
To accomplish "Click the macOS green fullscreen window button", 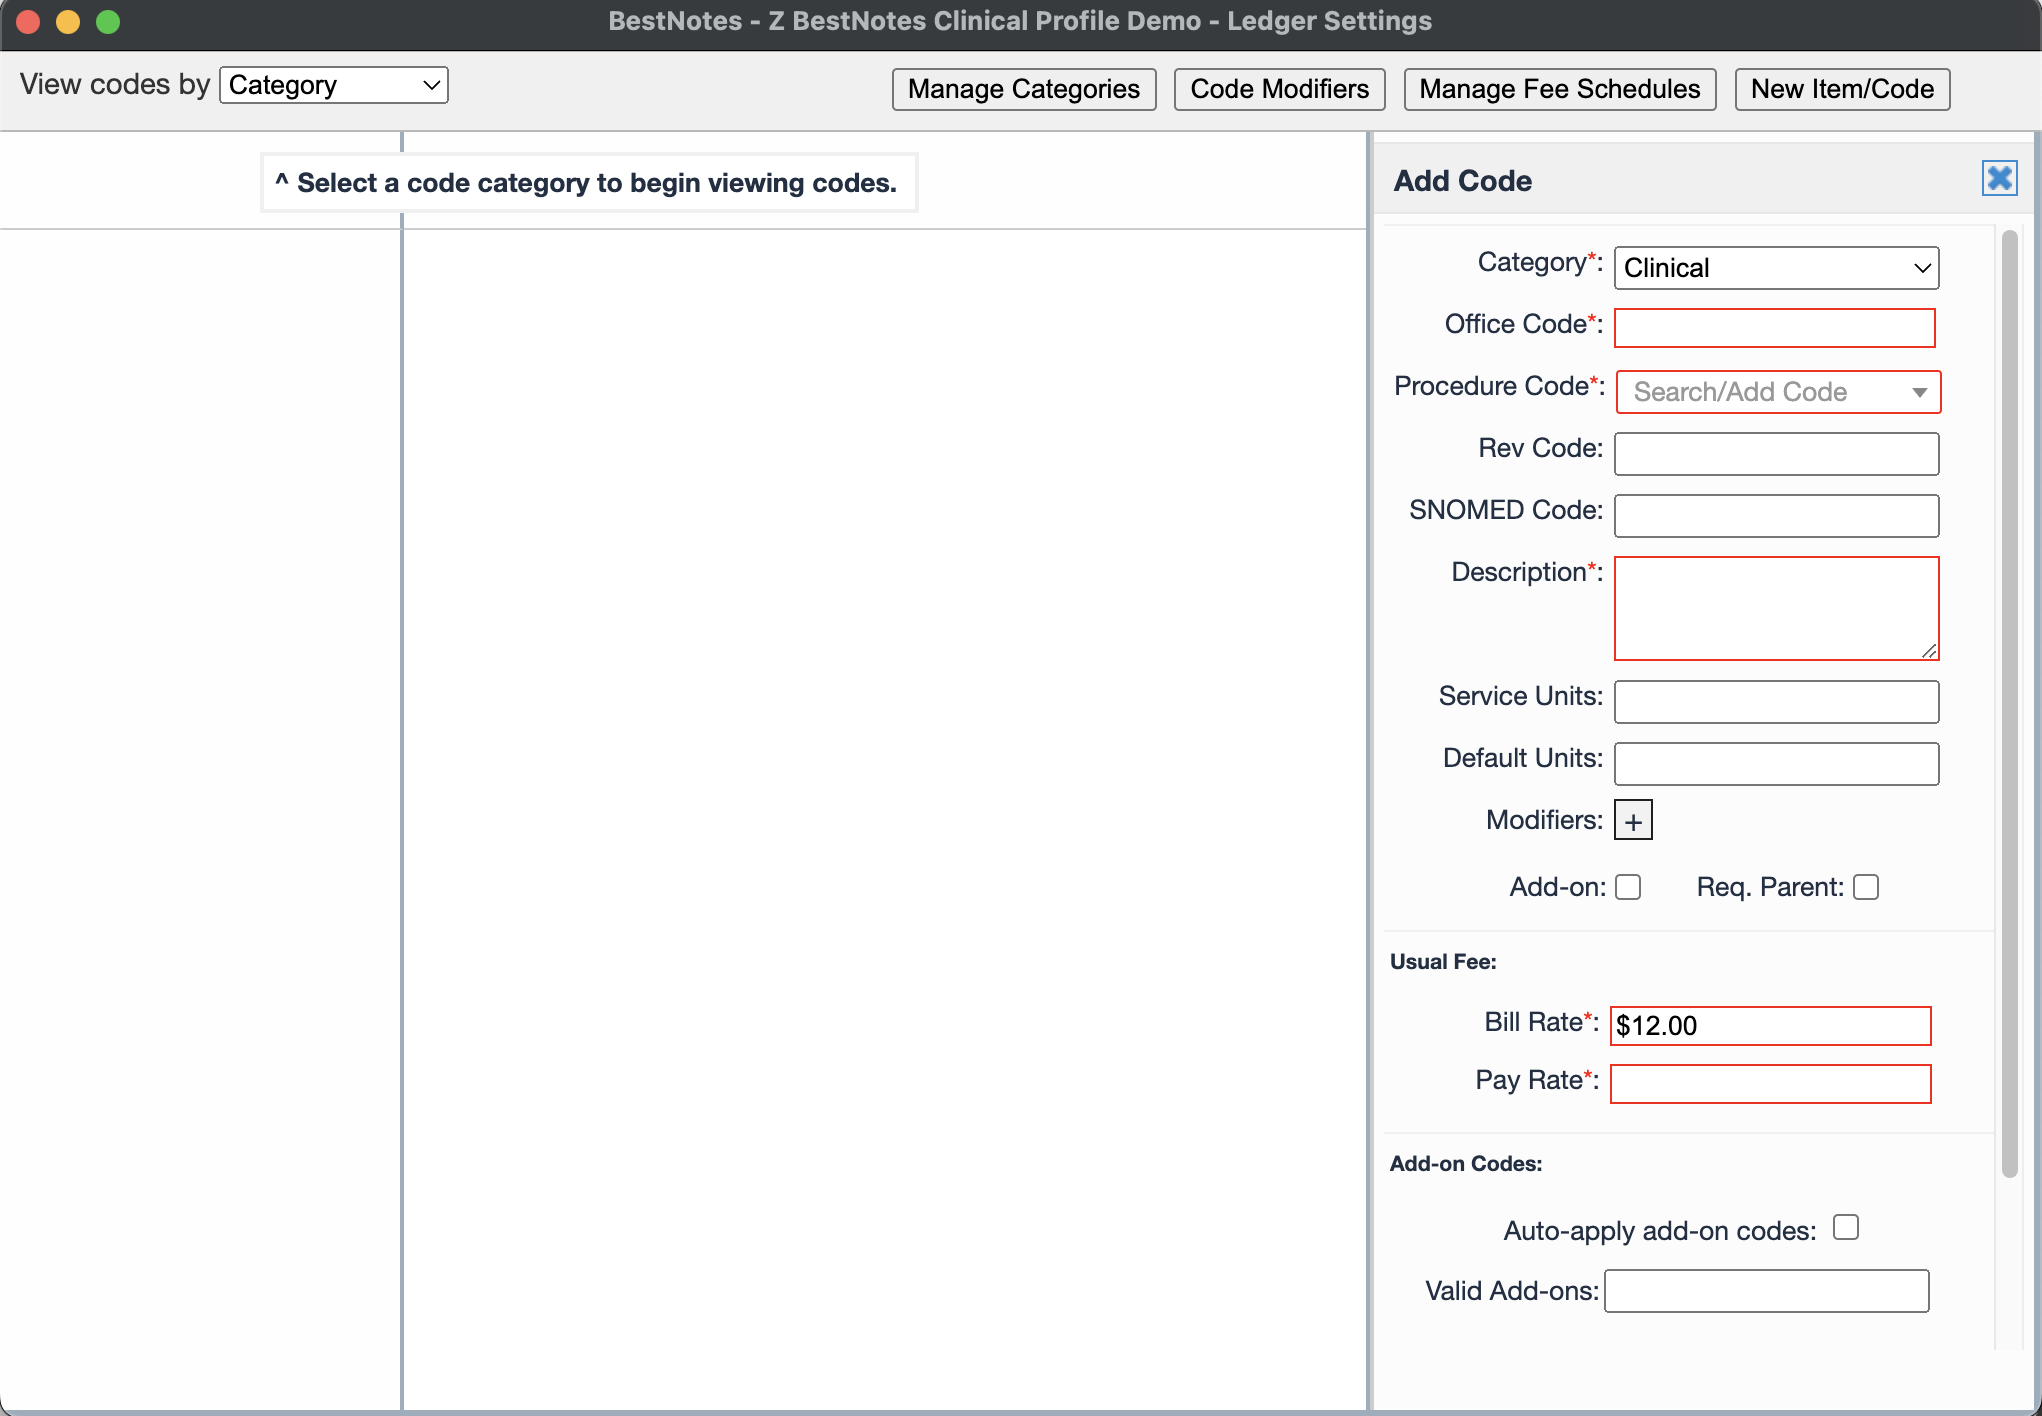I will point(108,21).
